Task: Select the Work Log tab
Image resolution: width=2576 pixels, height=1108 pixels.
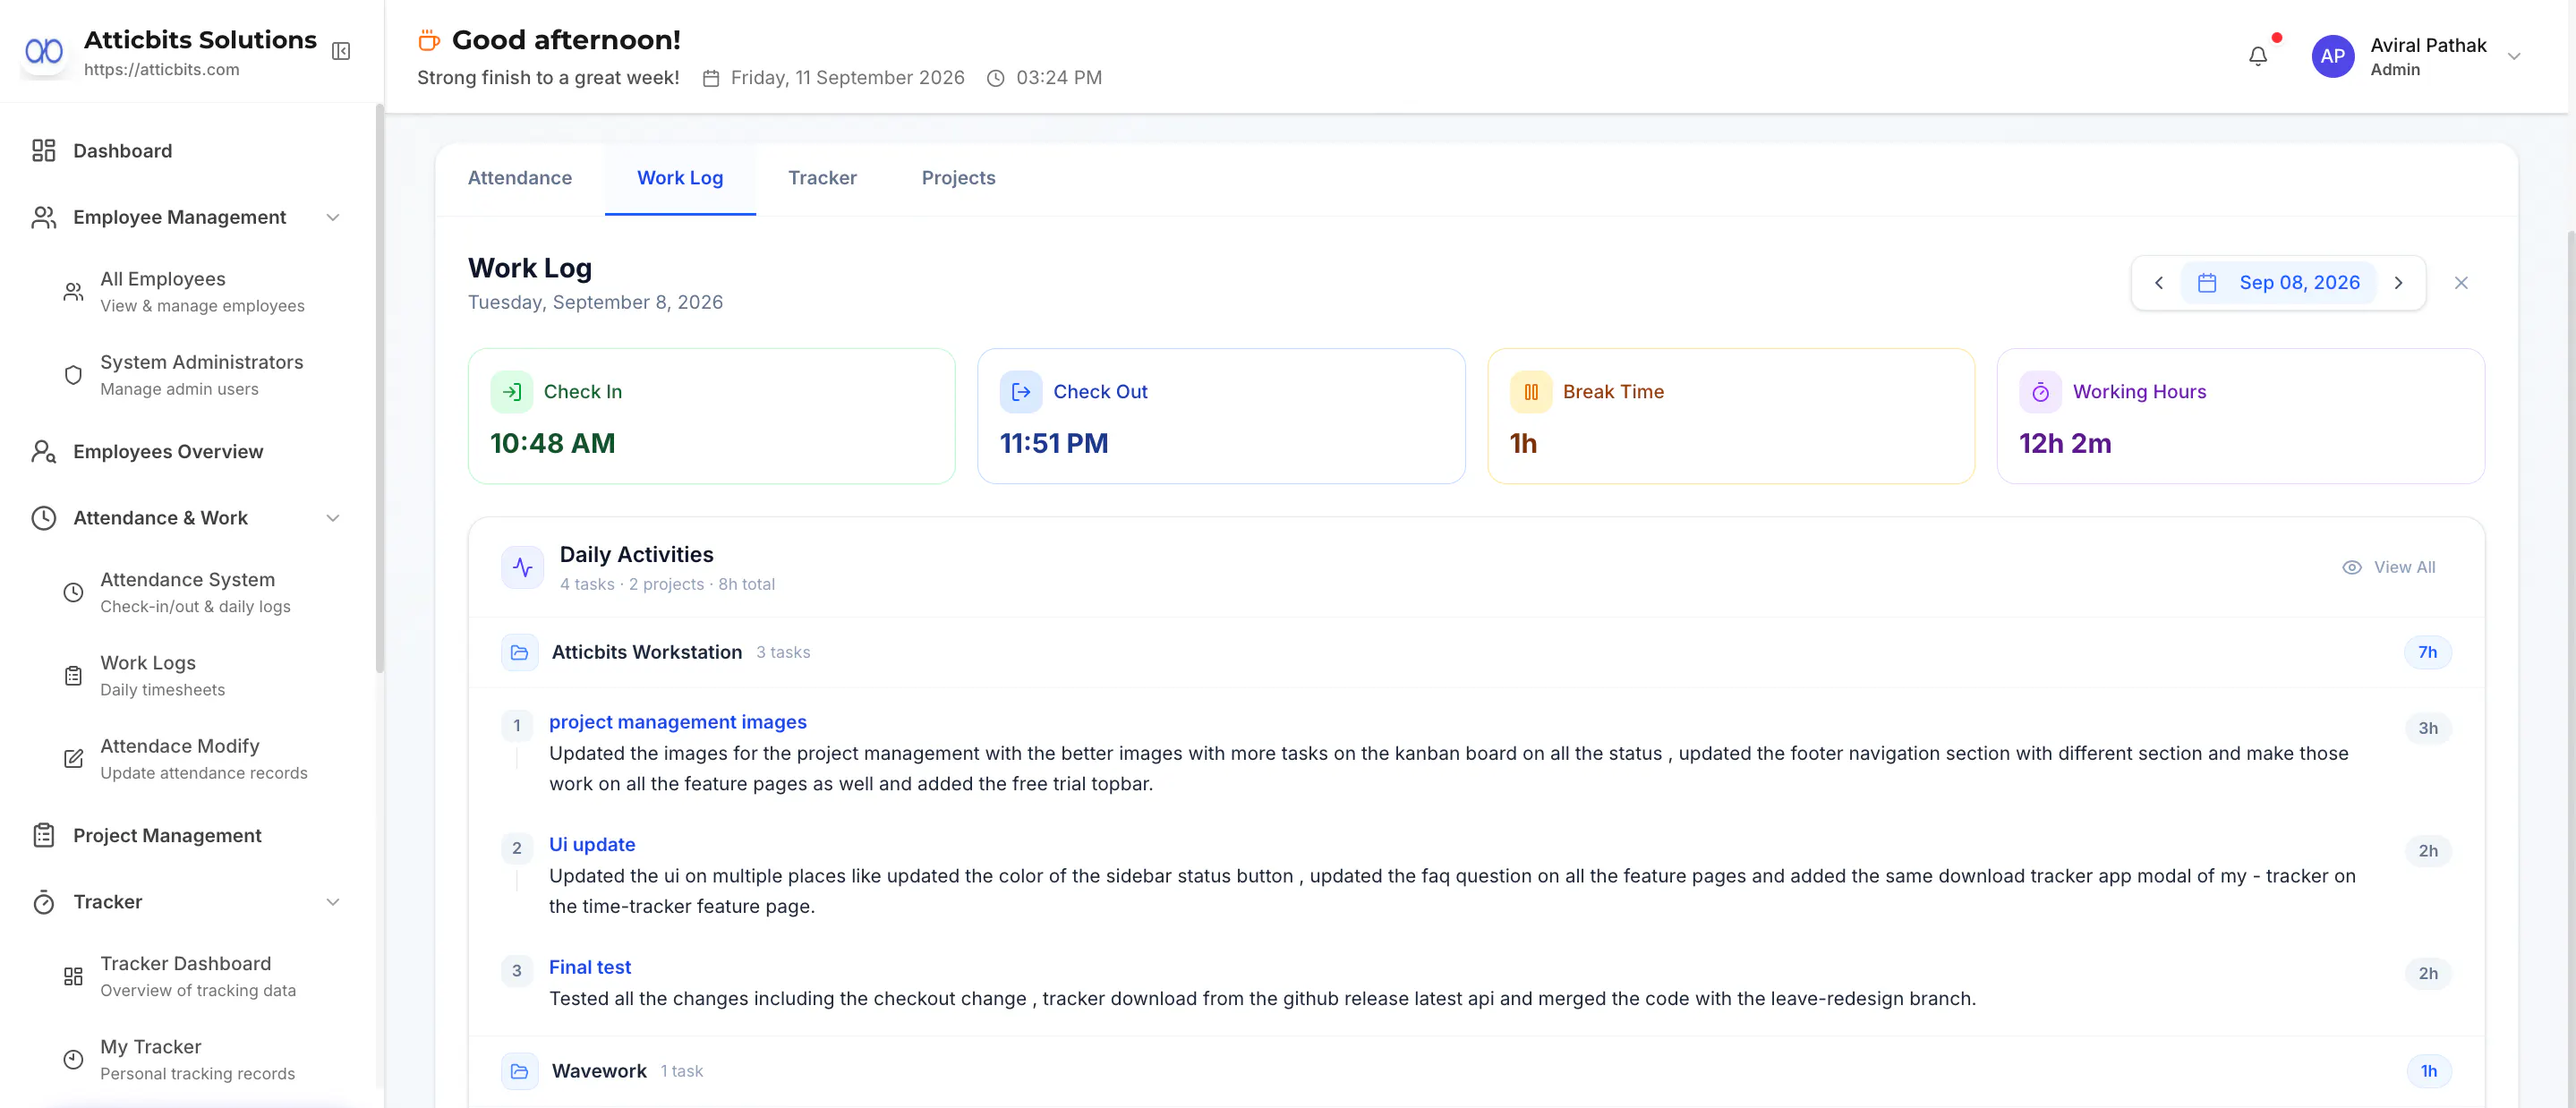Action: (680, 178)
